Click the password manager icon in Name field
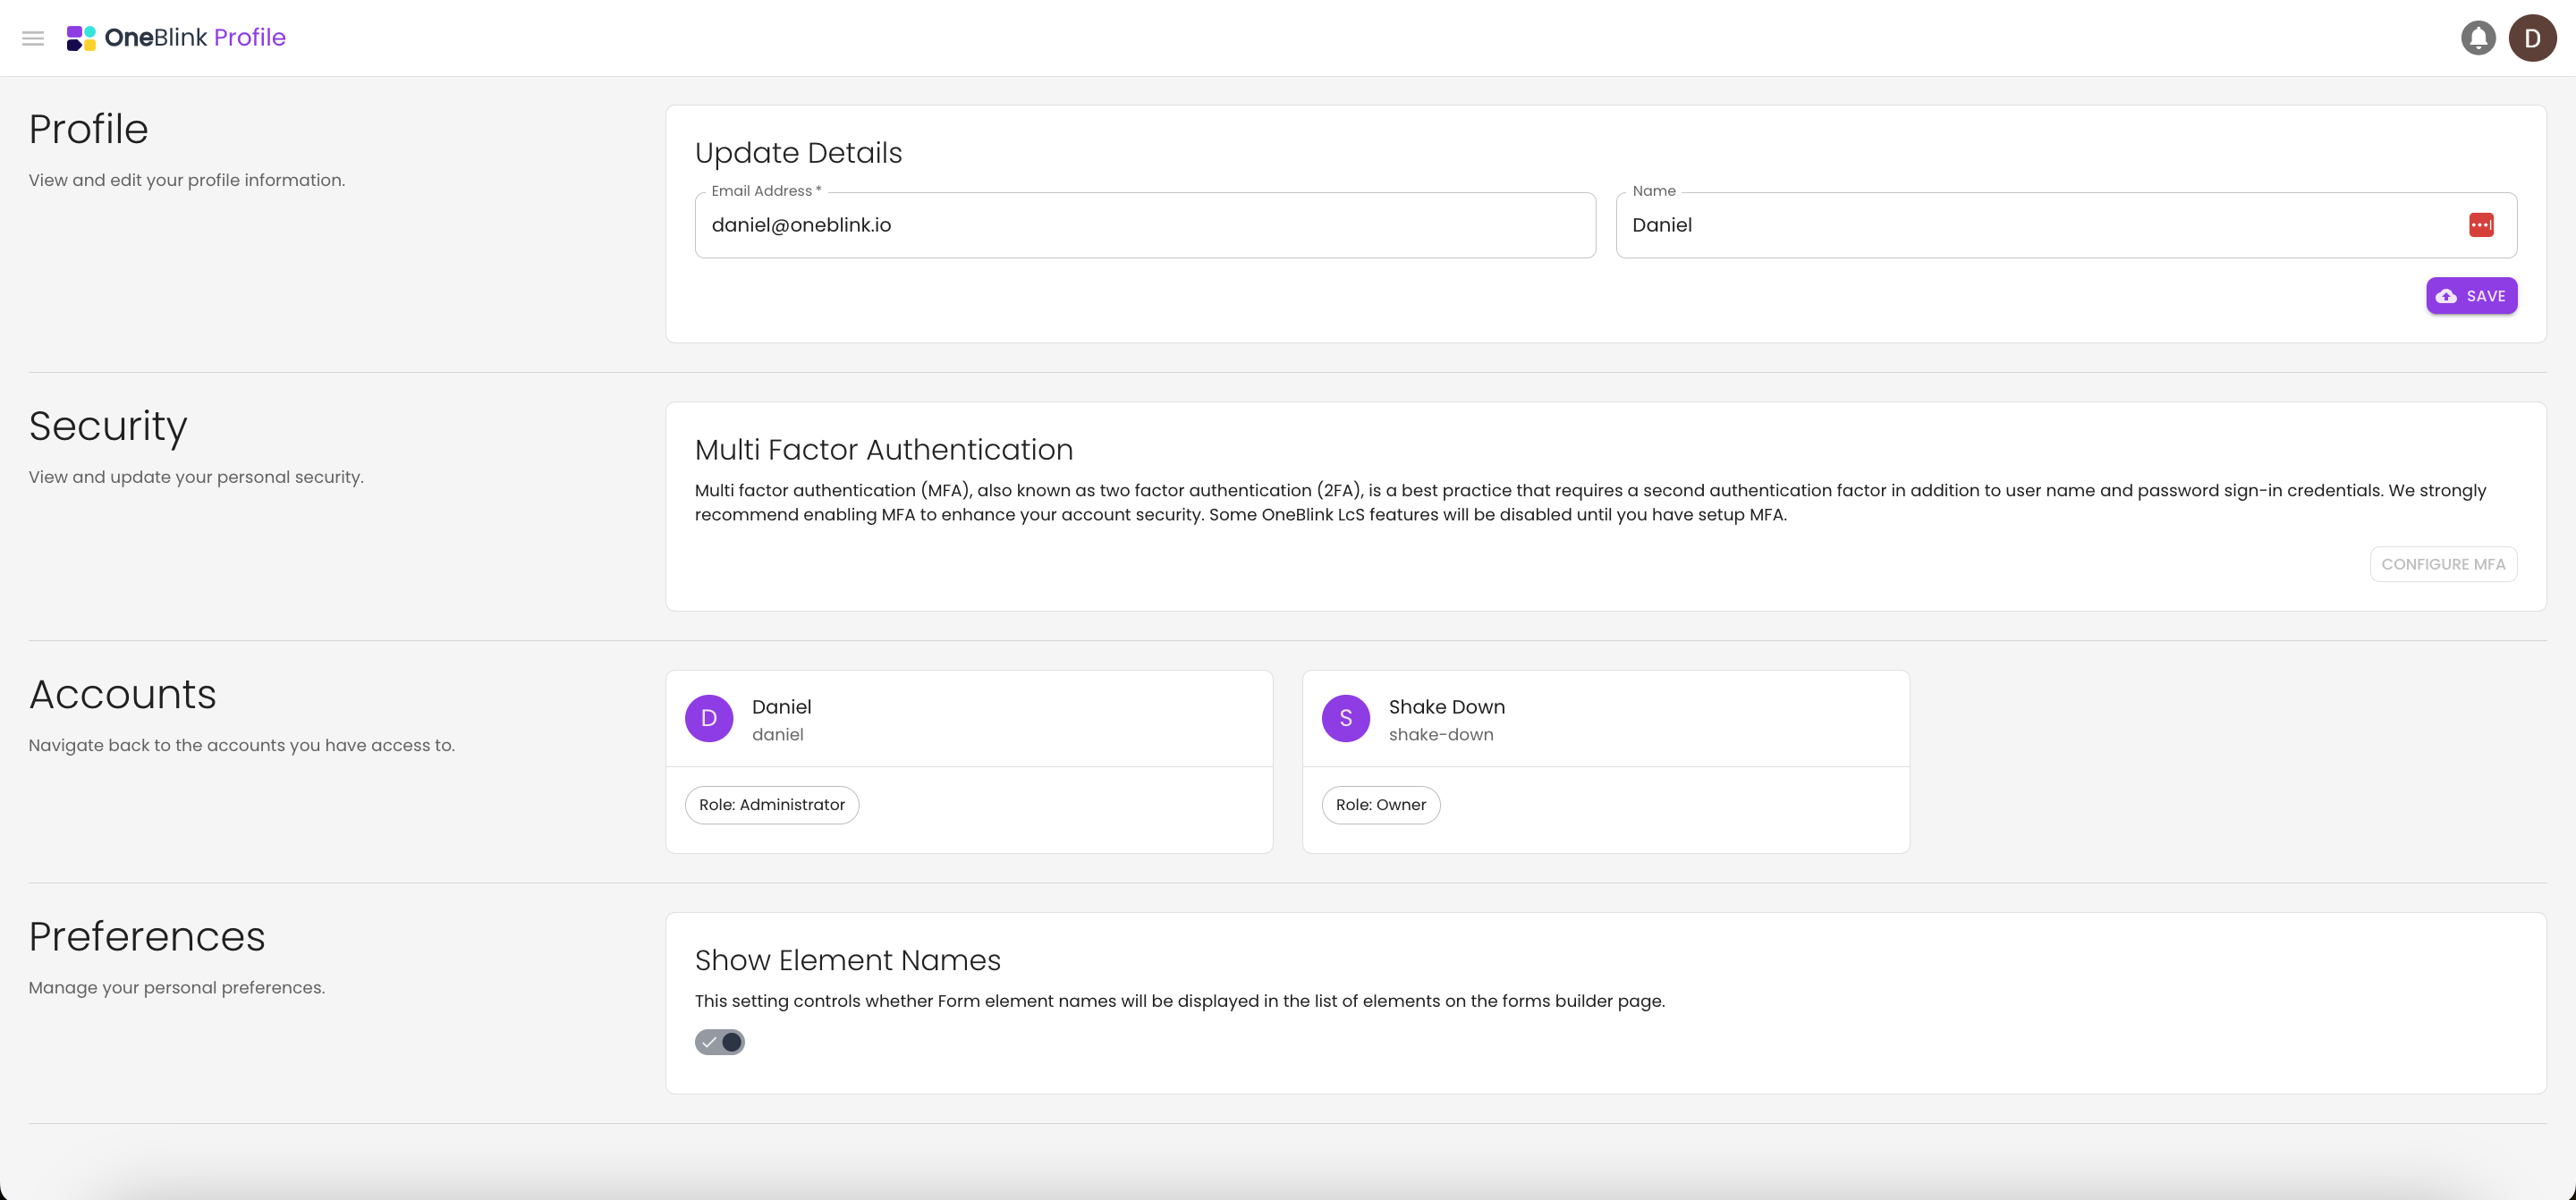This screenshot has height=1200, width=2576. pos(2481,225)
